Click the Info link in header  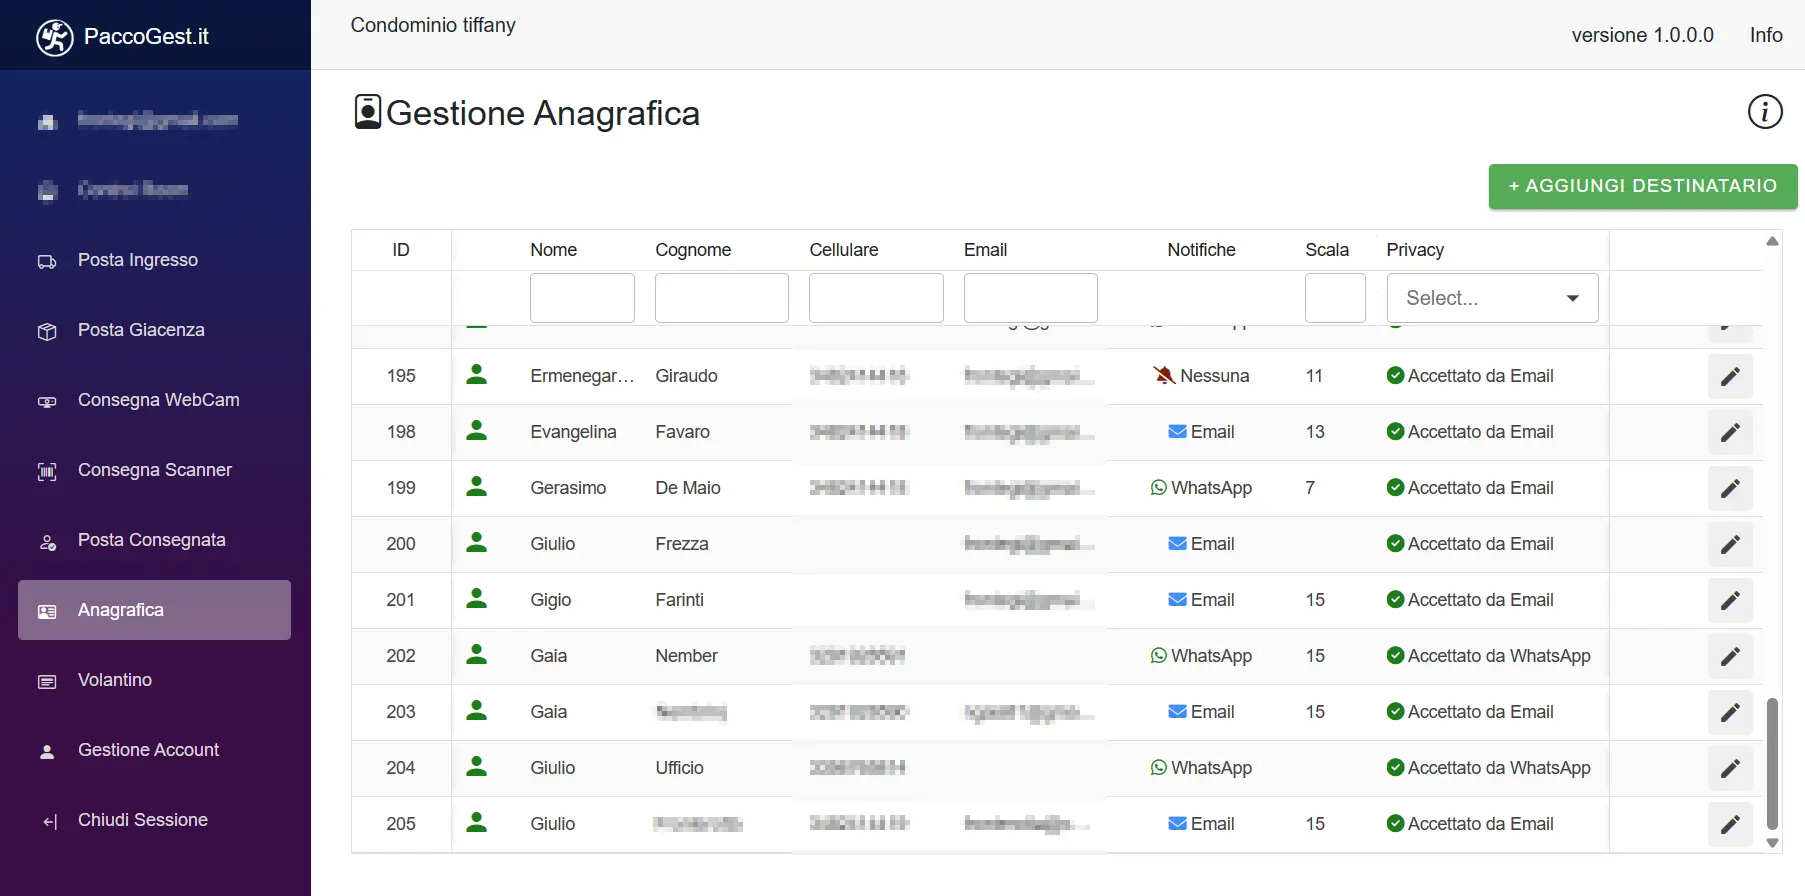click(x=1765, y=35)
